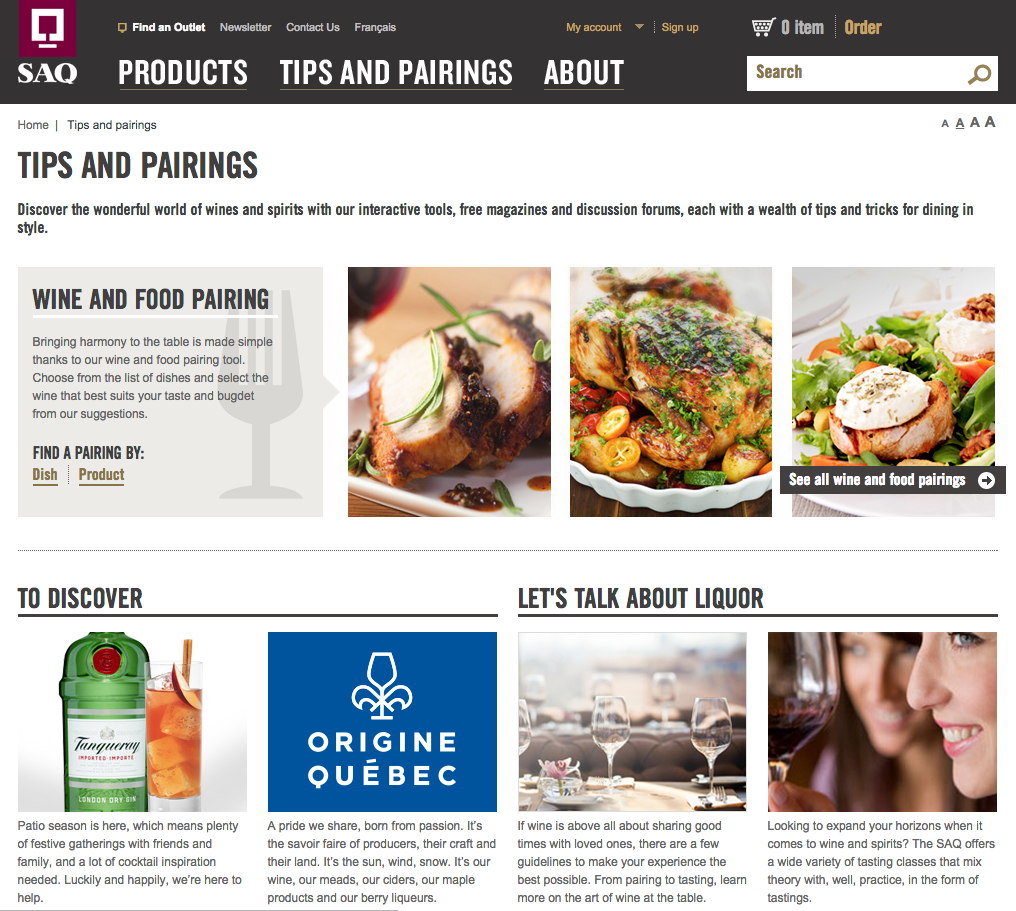Choose the underlined medium font size A

(x=960, y=123)
